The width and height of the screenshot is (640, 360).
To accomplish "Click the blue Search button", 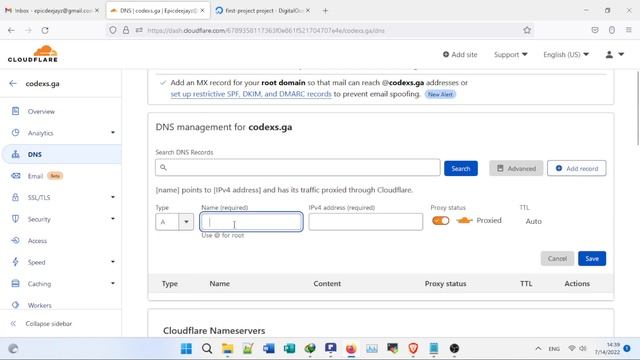I will coord(461,169).
